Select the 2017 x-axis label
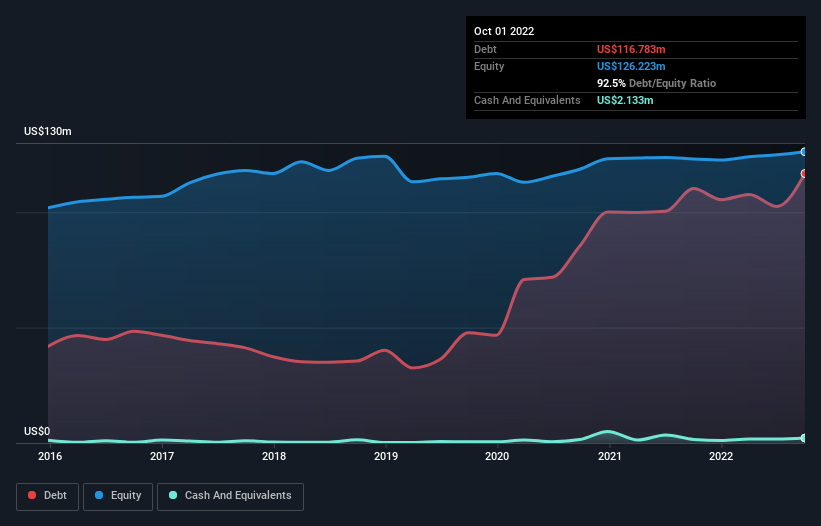The height and width of the screenshot is (526, 821). [162, 456]
